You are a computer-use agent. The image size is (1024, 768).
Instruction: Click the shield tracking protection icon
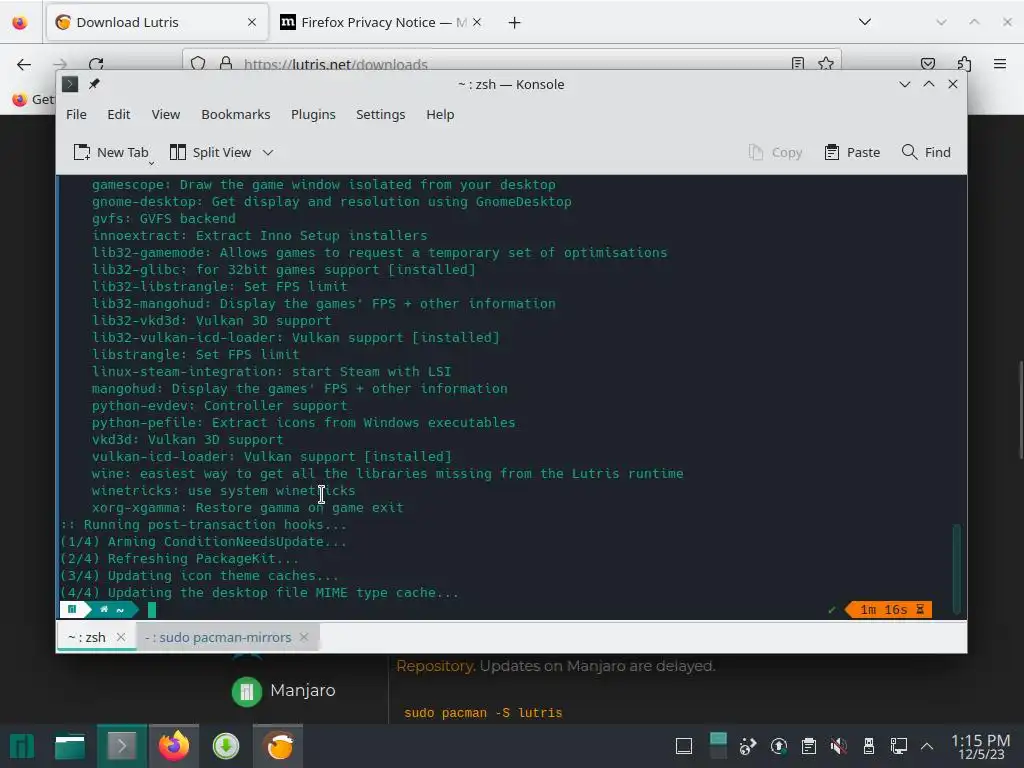[198, 63]
